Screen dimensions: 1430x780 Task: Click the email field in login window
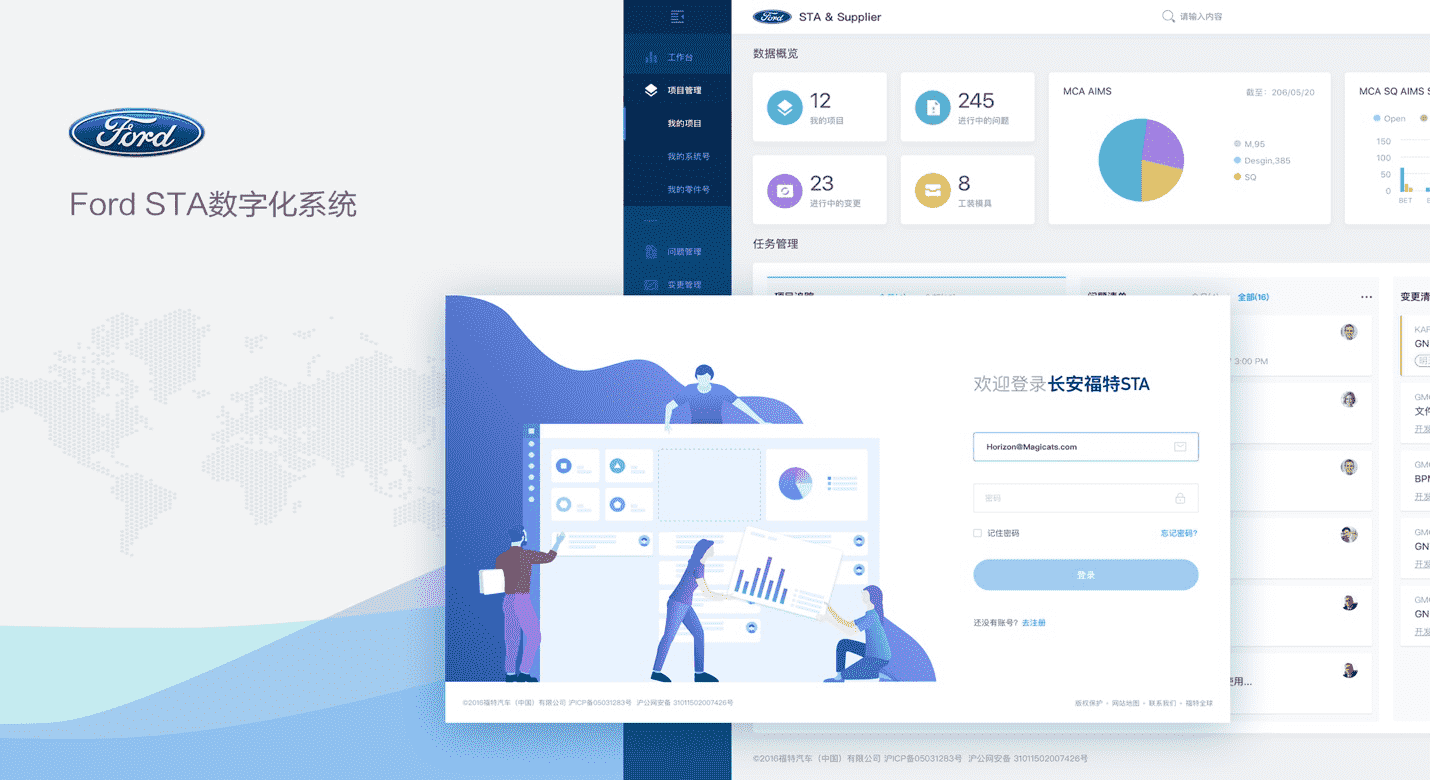[1085, 447]
